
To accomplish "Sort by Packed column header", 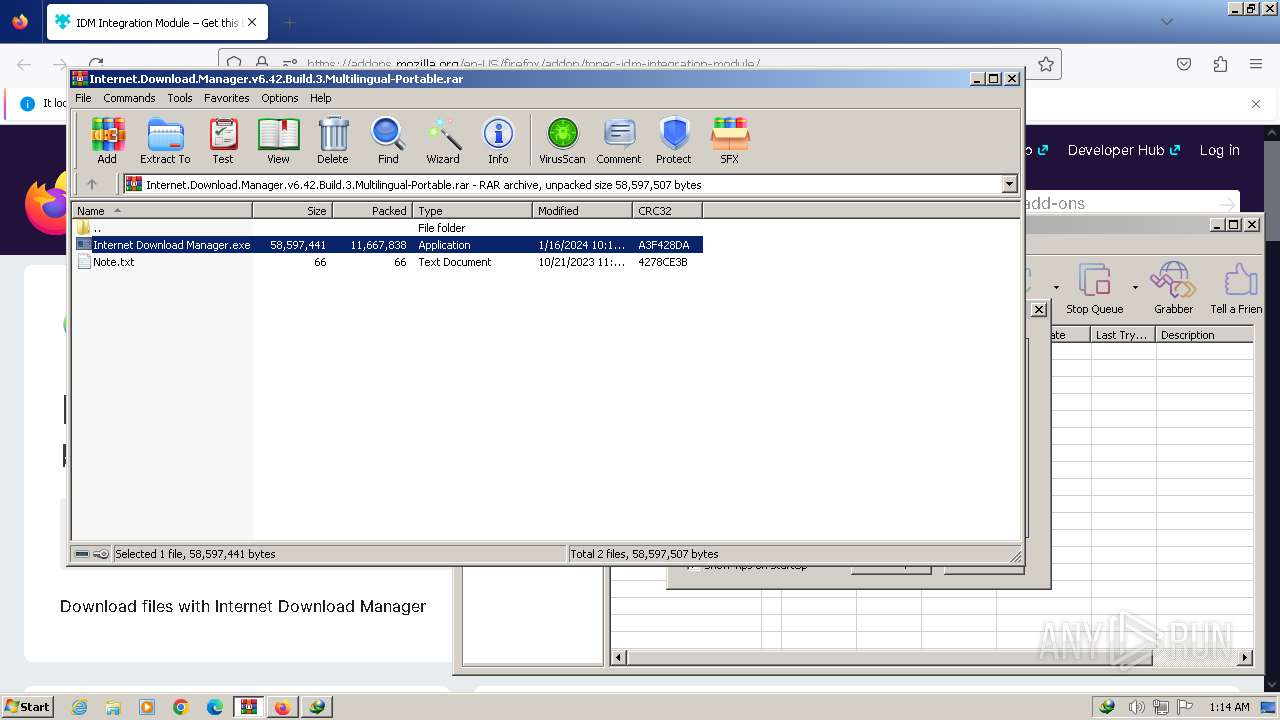I will (372, 210).
